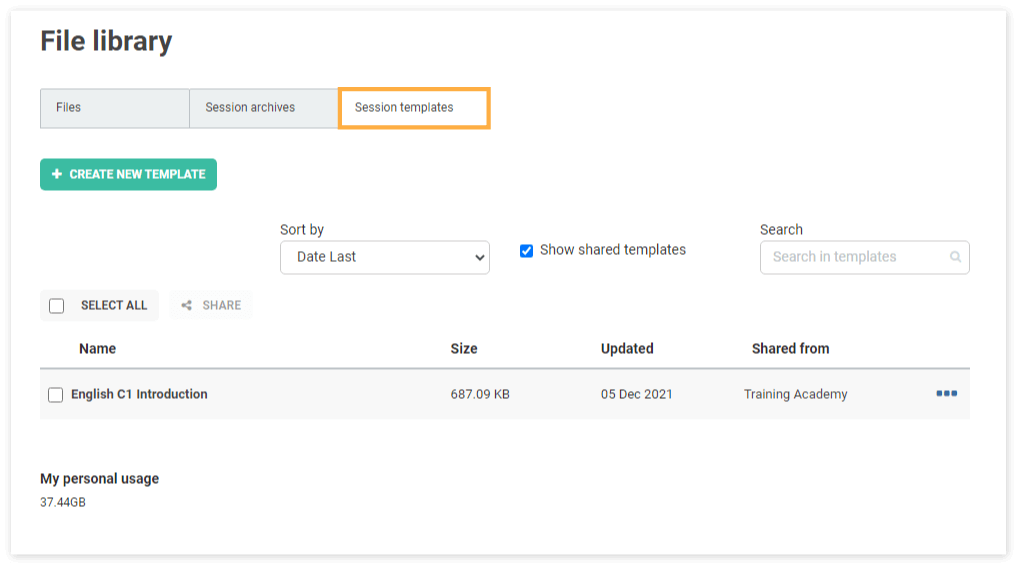
Task: Open the three-dots menu for English C1 Introduction
Action: (946, 393)
